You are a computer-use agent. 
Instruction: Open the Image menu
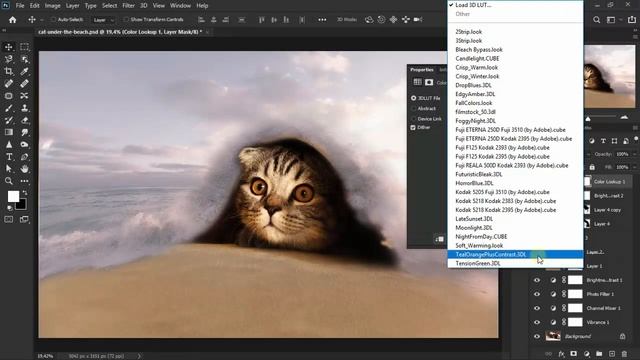click(53, 6)
